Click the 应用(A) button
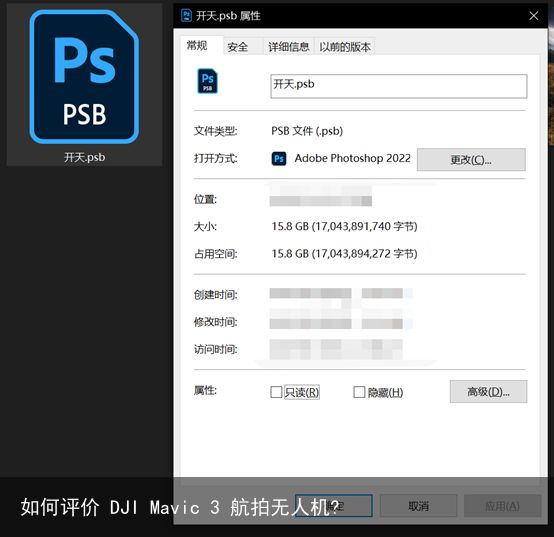 (x=502, y=506)
